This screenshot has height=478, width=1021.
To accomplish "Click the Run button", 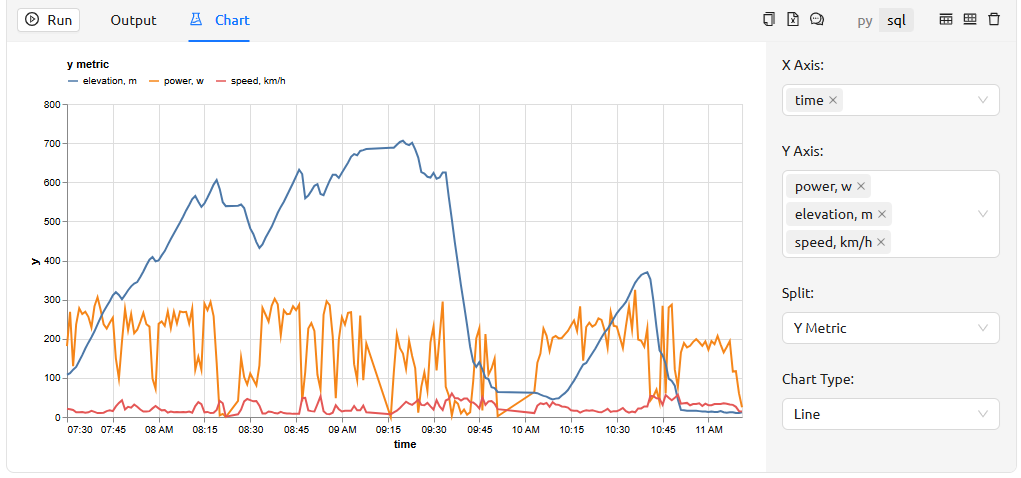I will [x=48, y=20].
